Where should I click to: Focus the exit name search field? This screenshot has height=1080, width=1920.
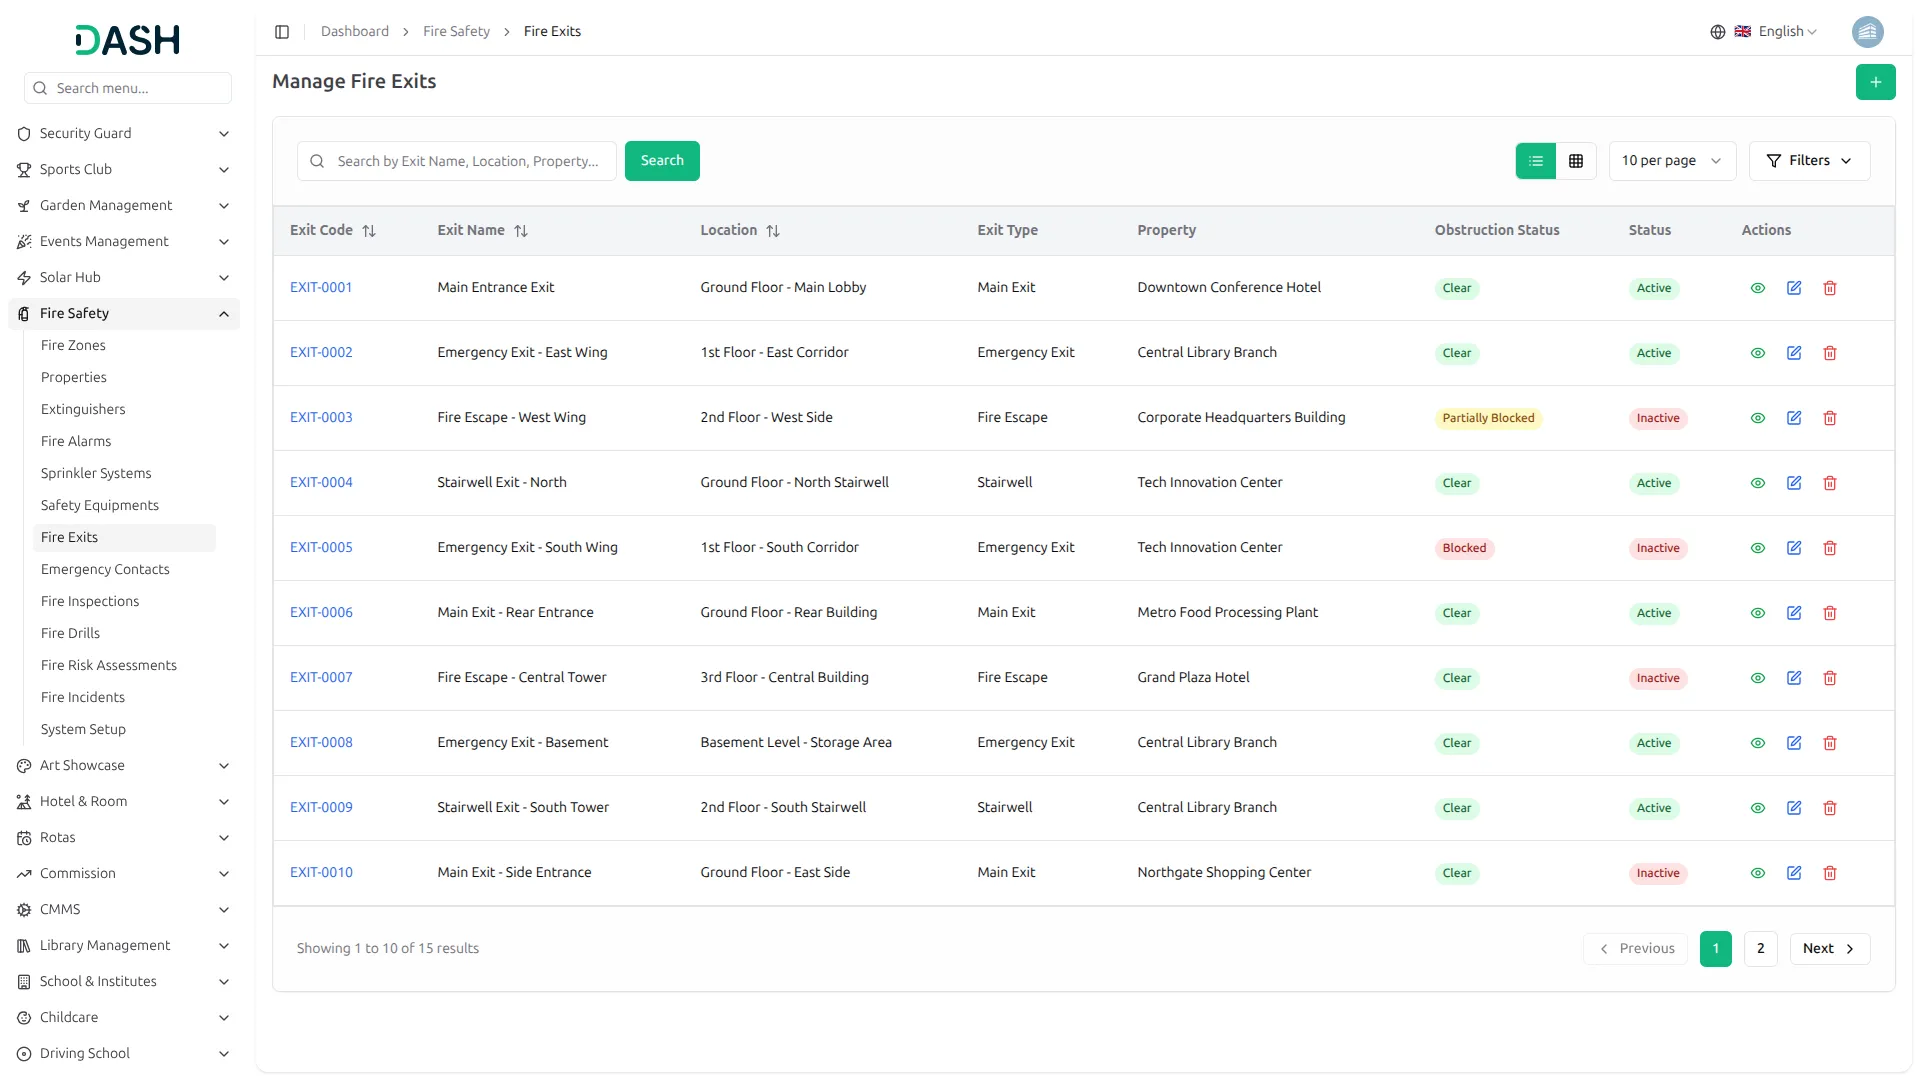(467, 161)
